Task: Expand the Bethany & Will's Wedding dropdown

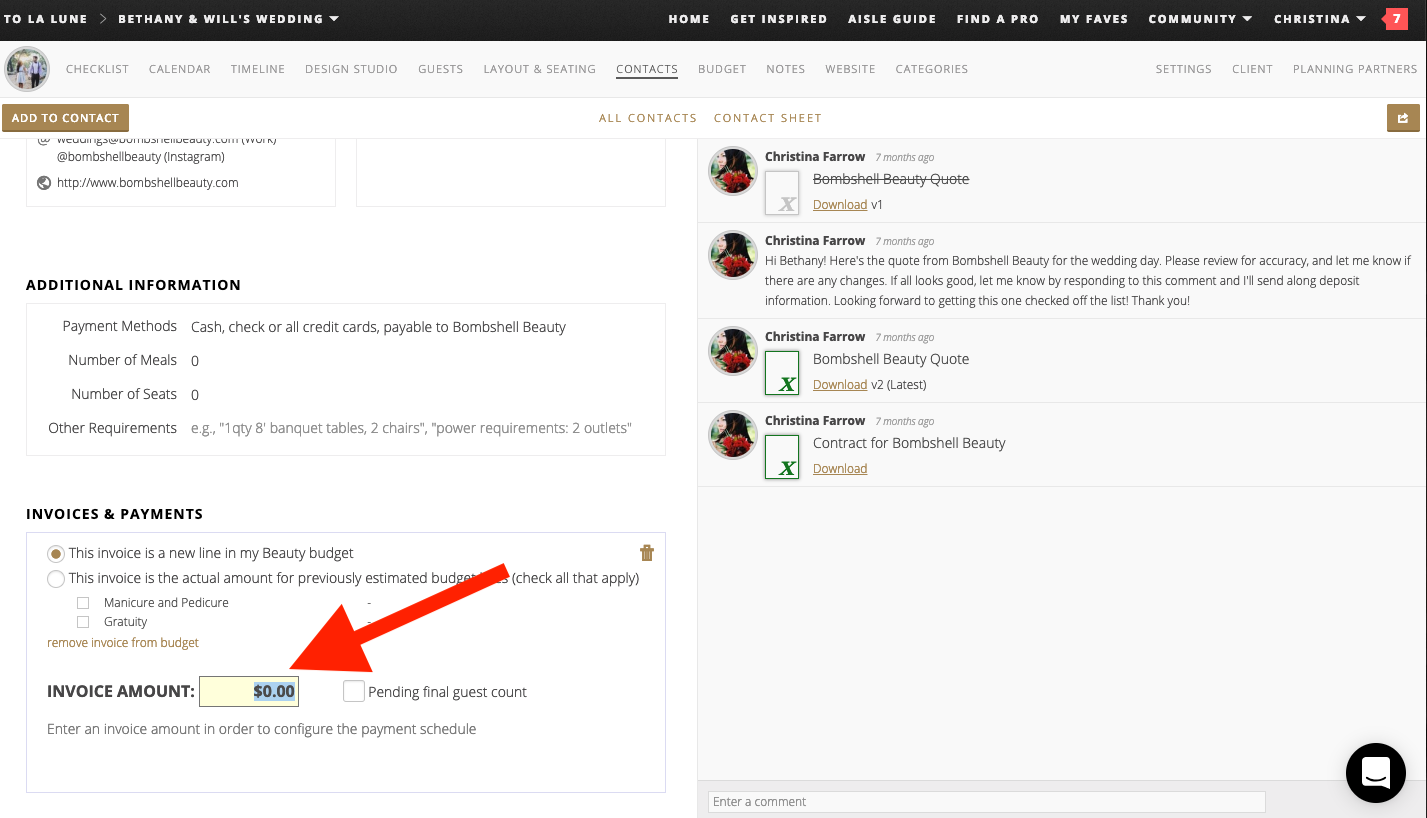Action: (229, 19)
